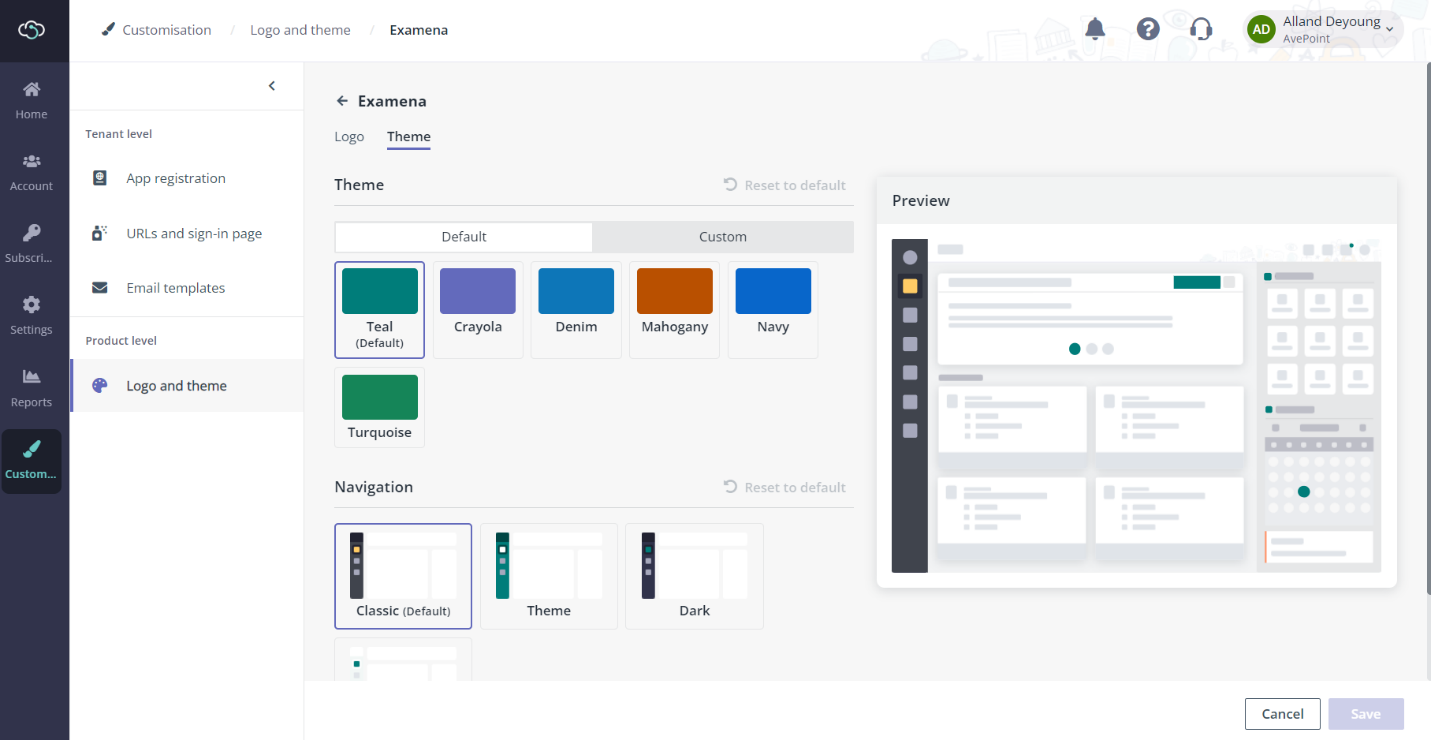Select Theme navigation style
Screen dimensions: 1431x740
pyautogui.click(x=549, y=576)
